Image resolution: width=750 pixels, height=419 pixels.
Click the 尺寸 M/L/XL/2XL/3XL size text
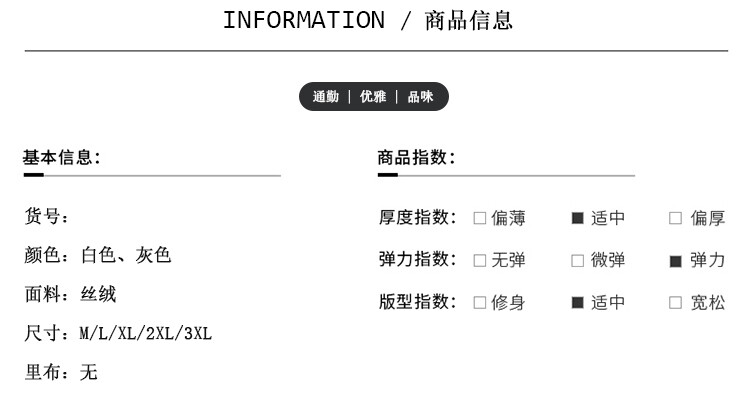tap(118, 334)
